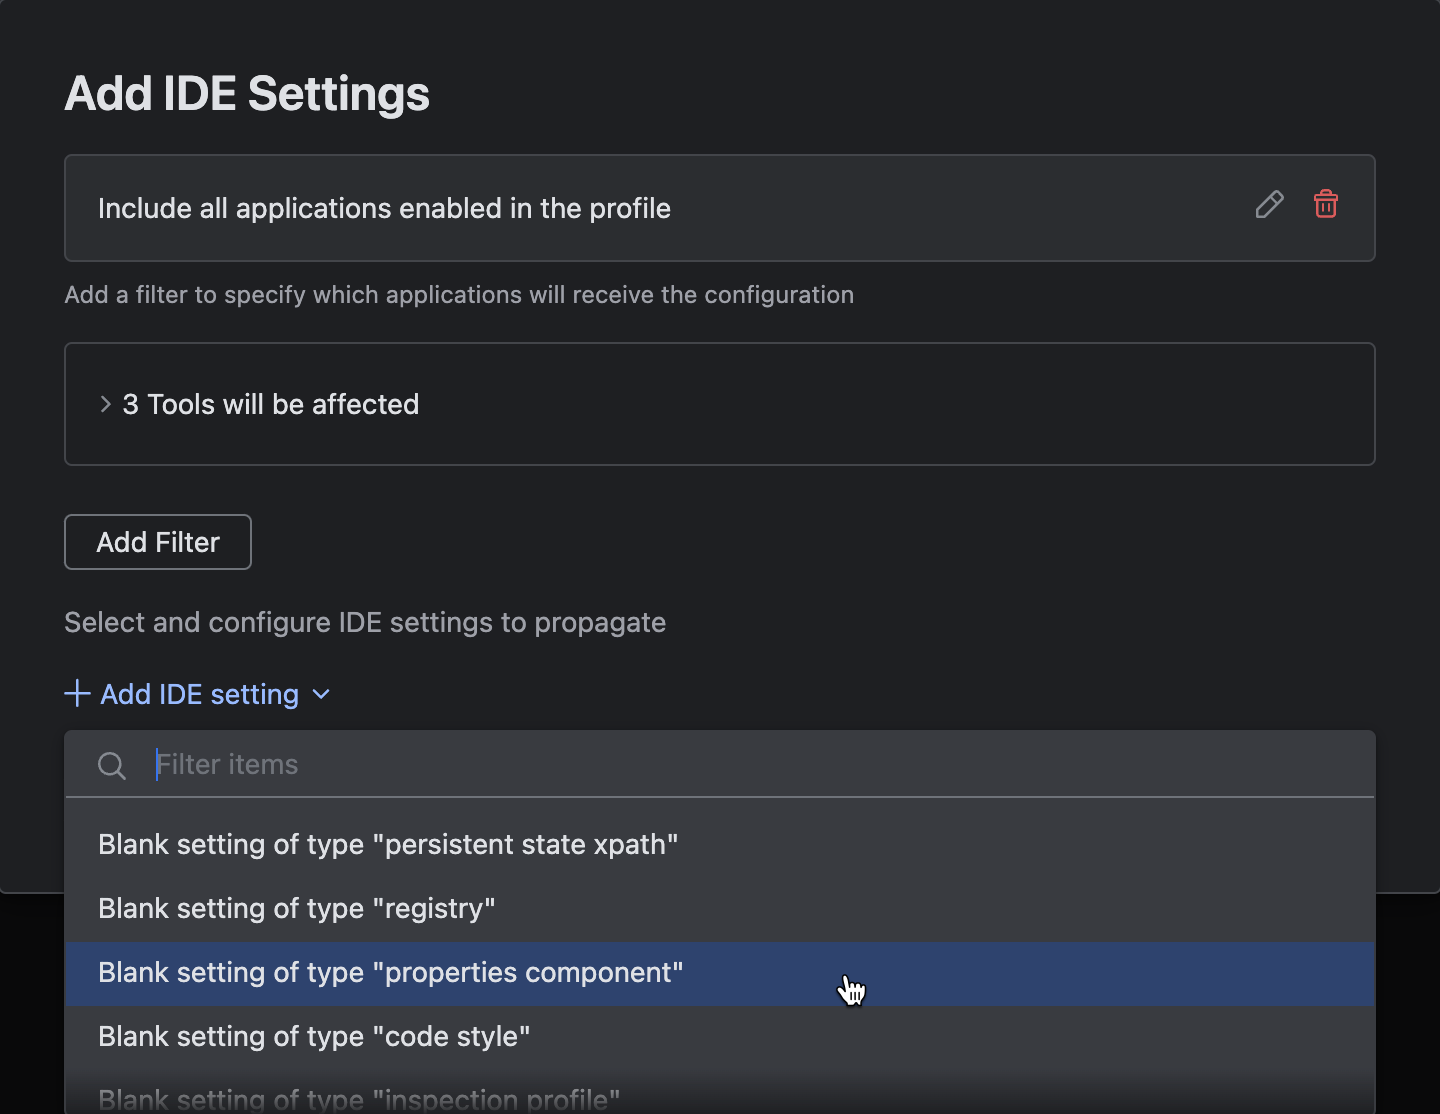
Task: Open the chevron beside Add IDE setting
Action: point(320,693)
